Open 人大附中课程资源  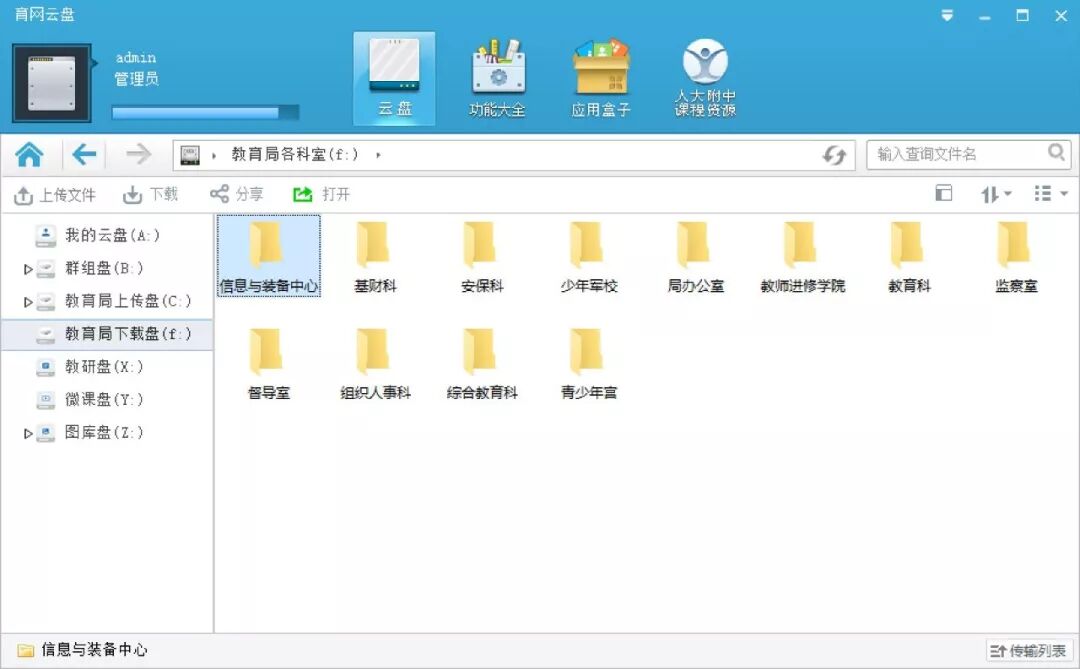coord(705,75)
